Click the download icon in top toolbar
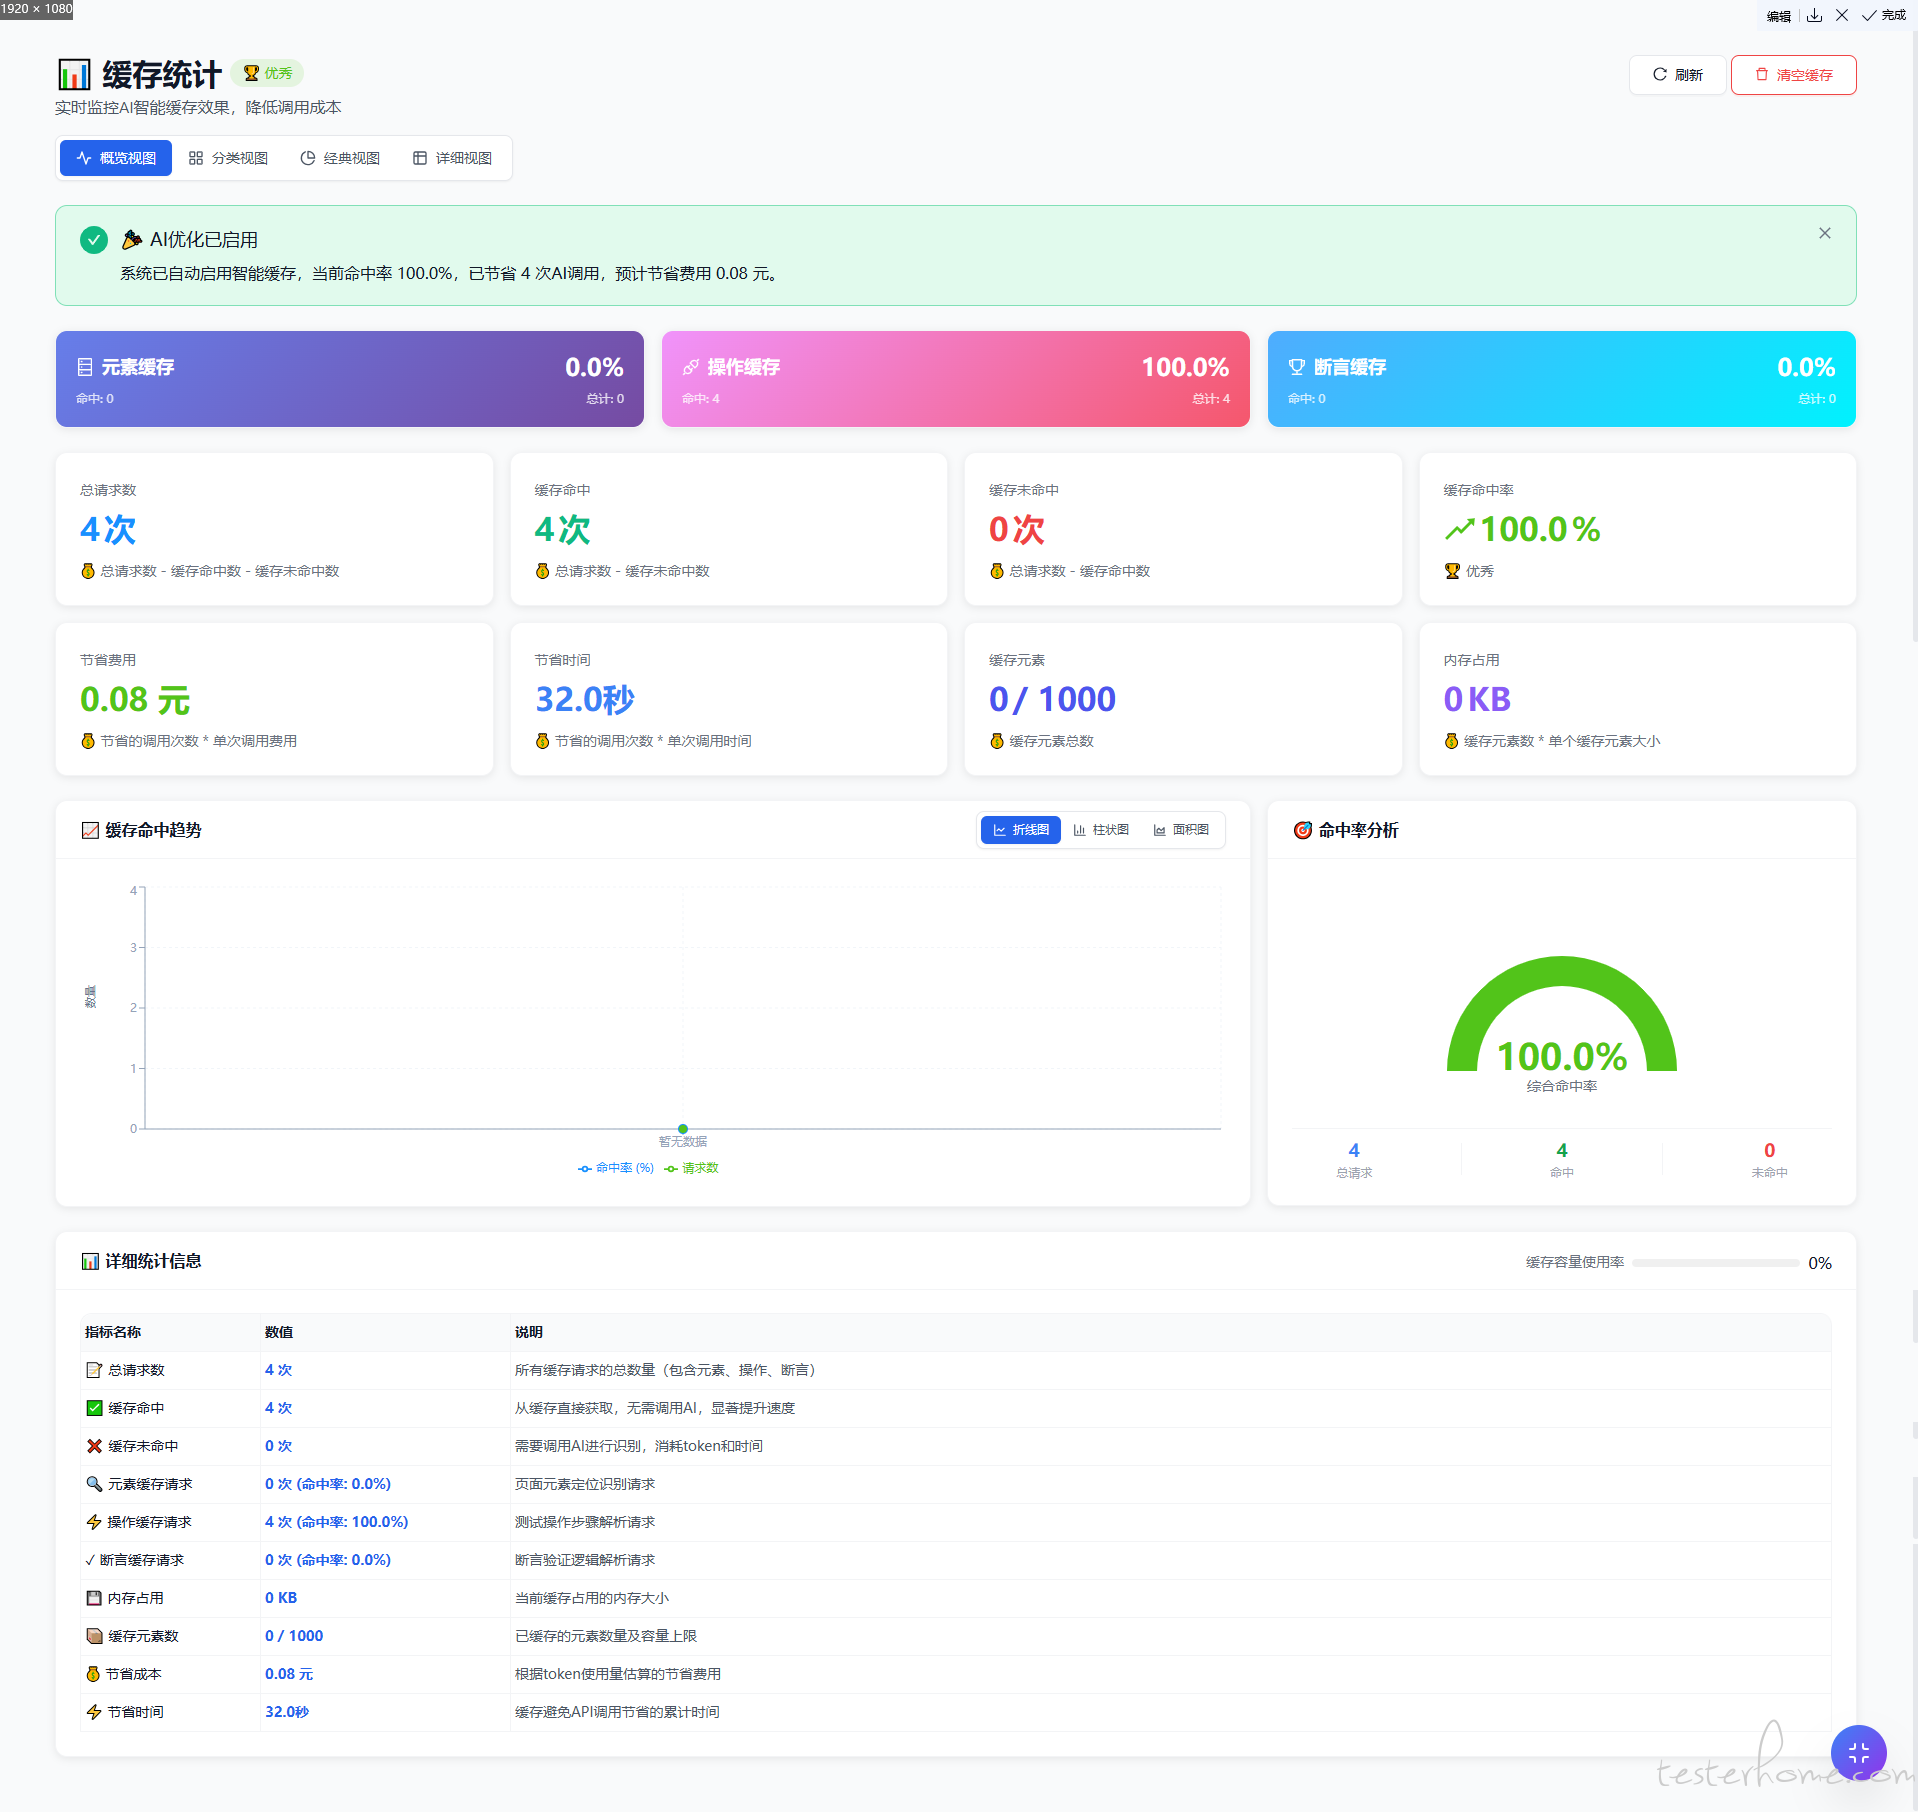The height and width of the screenshot is (1812, 1918). (x=1814, y=15)
